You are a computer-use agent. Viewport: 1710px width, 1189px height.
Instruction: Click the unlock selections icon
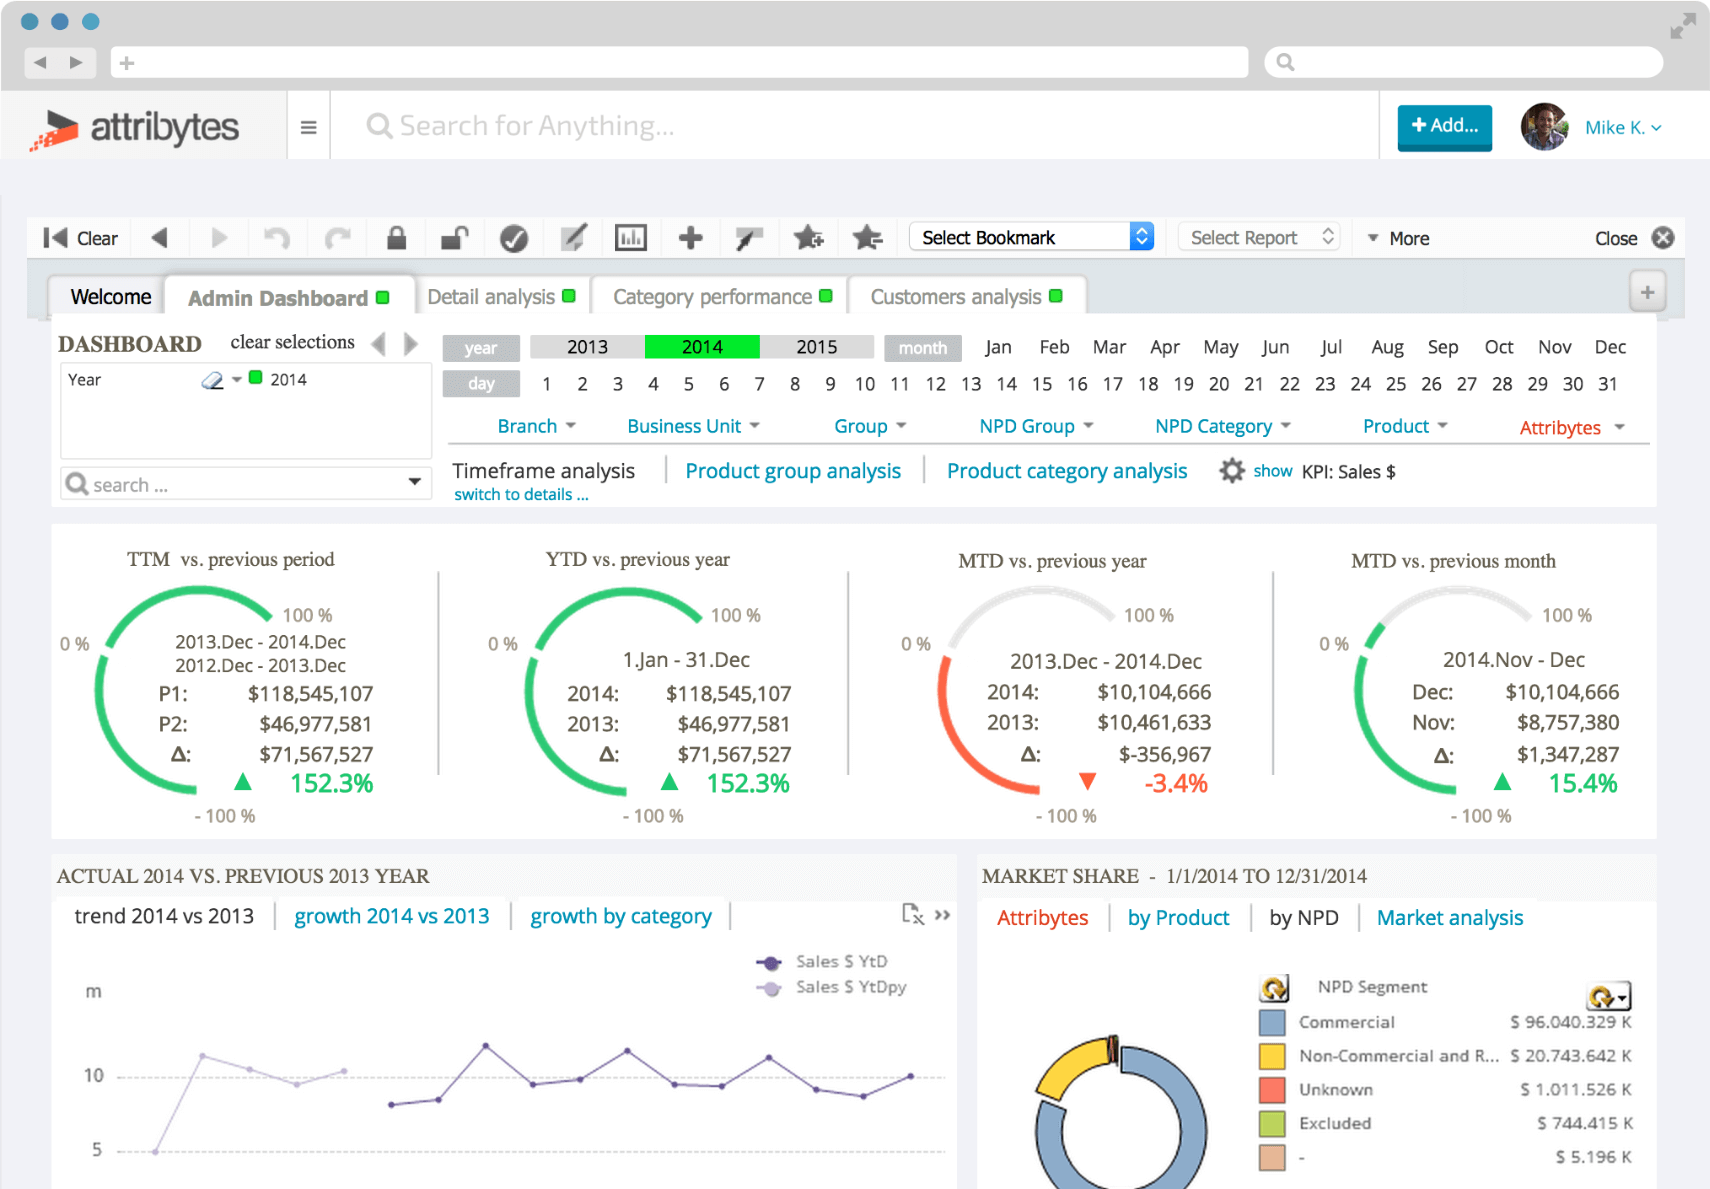coord(455,237)
